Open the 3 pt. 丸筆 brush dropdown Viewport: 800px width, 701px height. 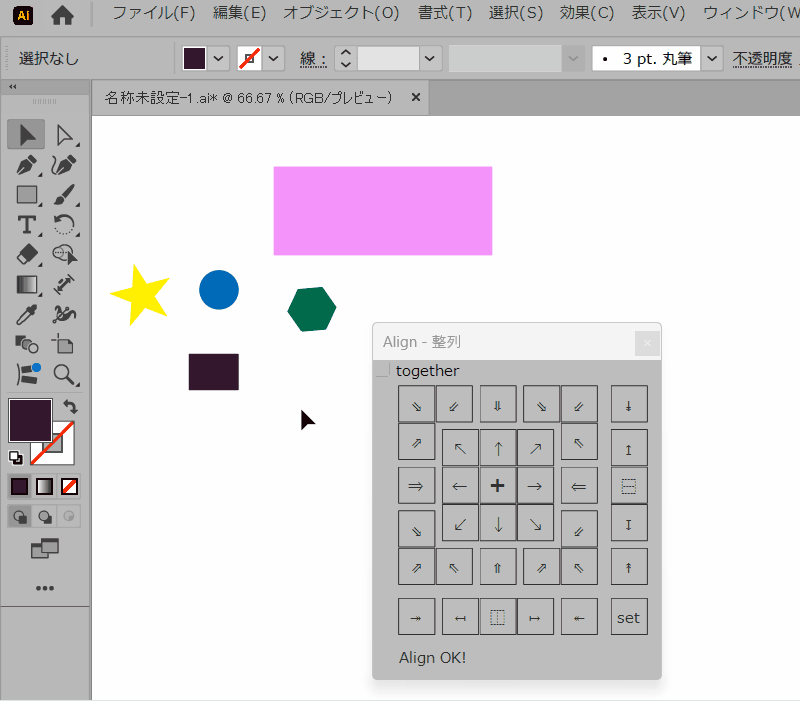(712, 59)
